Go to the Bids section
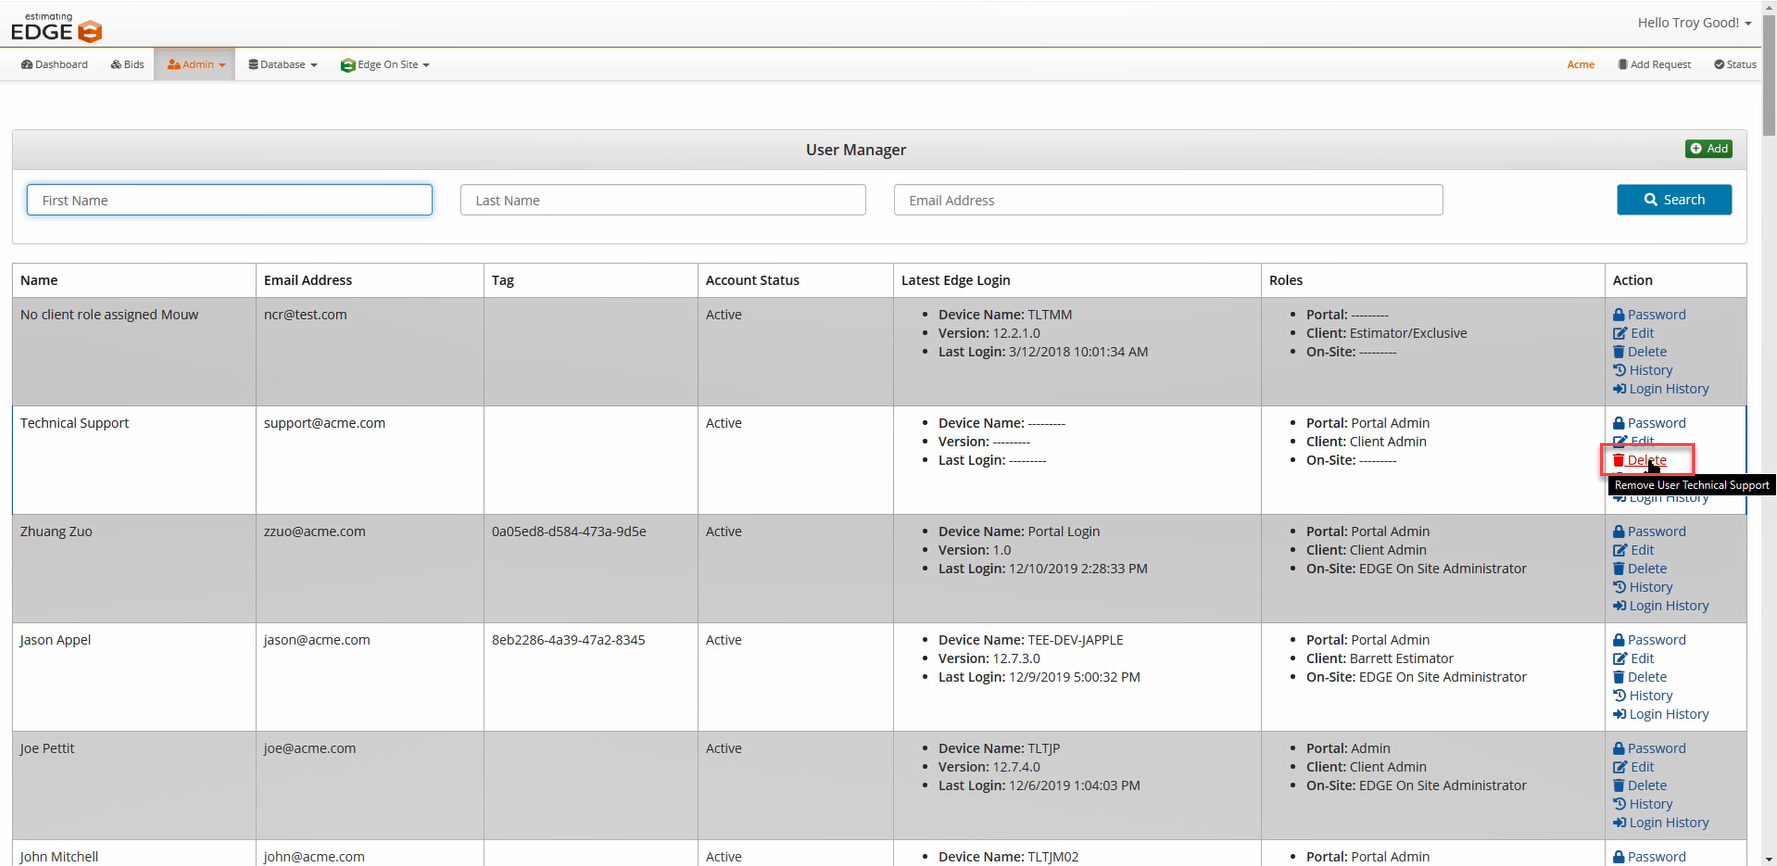Image resolution: width=1777 pixels, height=866 pixels. [x=127, y=64]
